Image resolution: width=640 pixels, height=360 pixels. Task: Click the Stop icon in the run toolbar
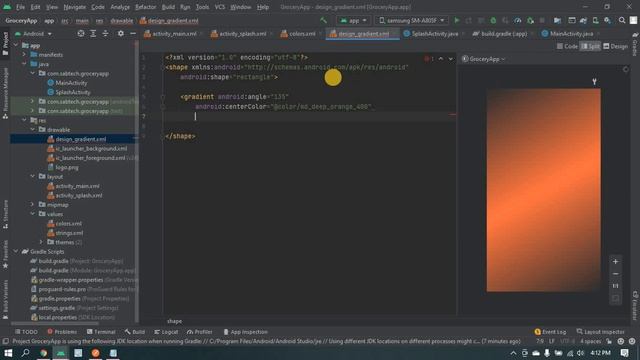(542, 20)
